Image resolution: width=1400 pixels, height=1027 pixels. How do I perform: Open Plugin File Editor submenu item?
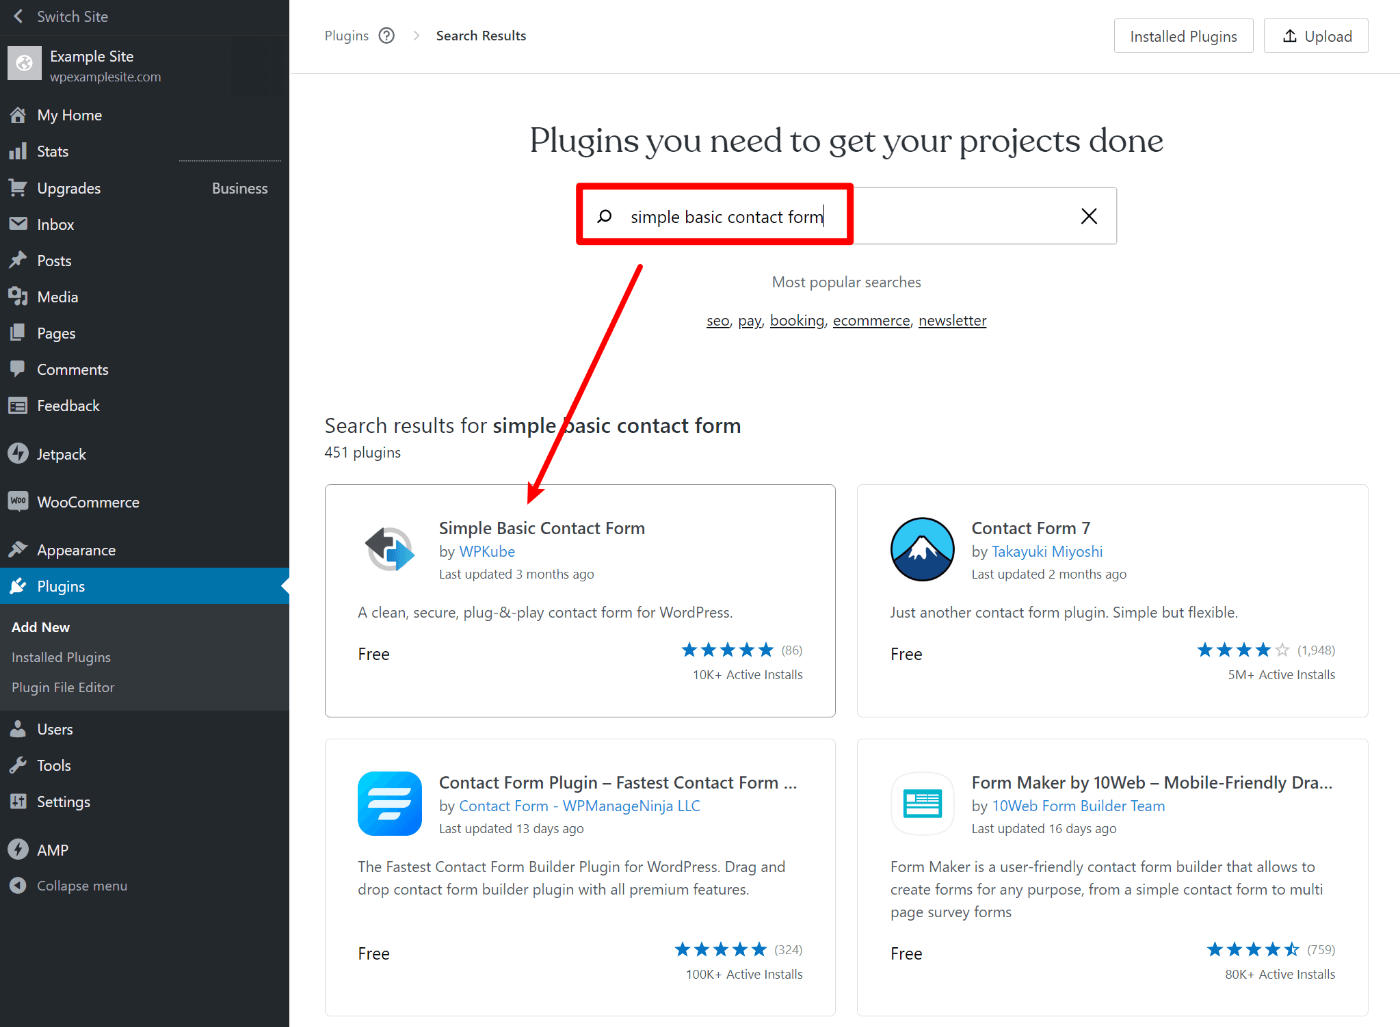[63, 687]
